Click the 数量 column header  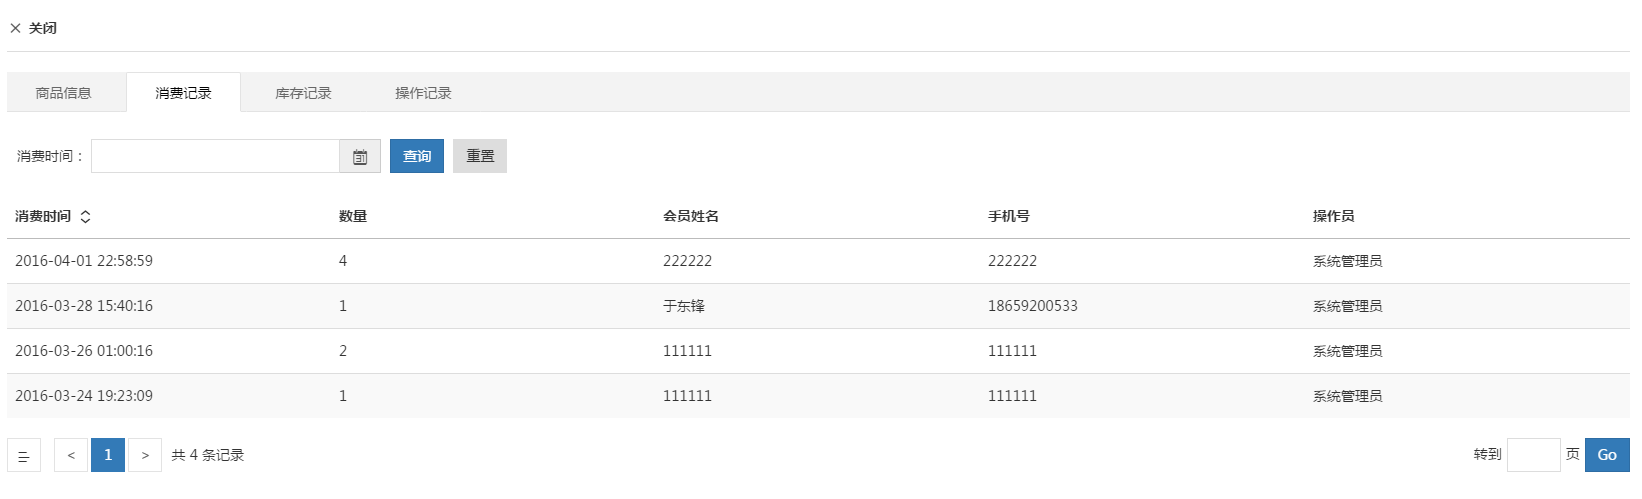click(353, 216)
